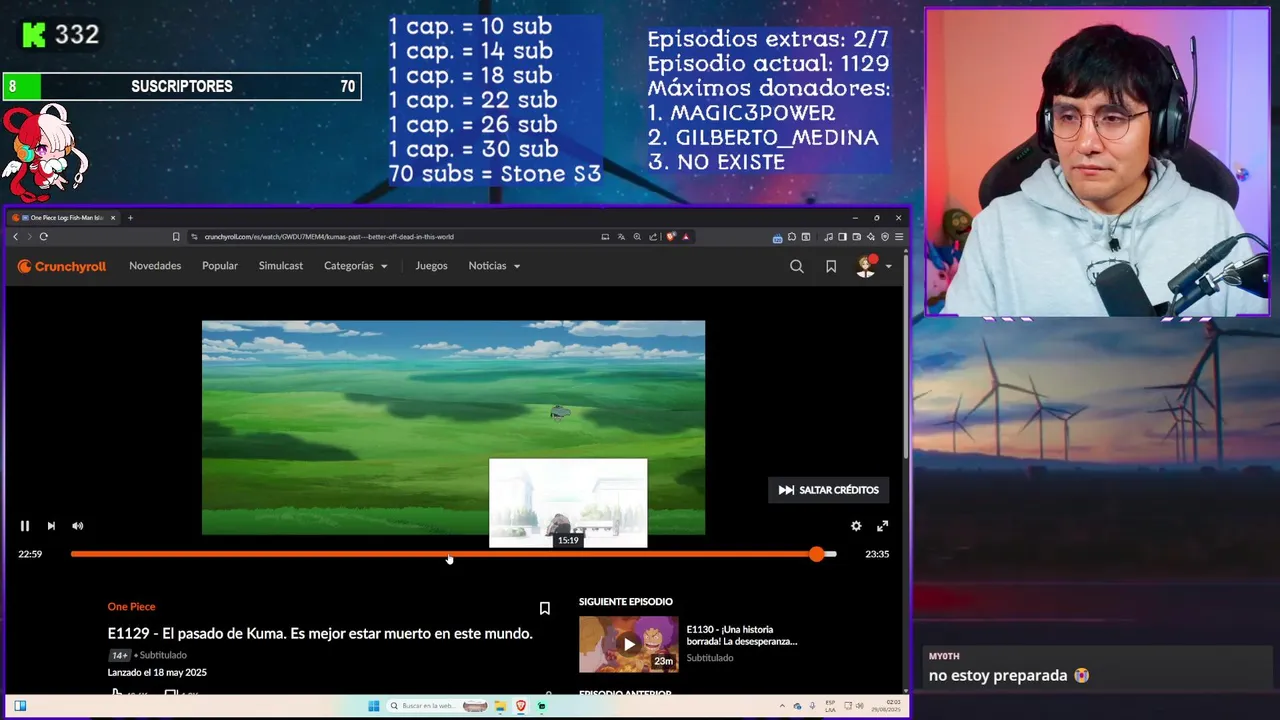
Task: Open the video player settings gear
Action: click(x=856, y=526)
